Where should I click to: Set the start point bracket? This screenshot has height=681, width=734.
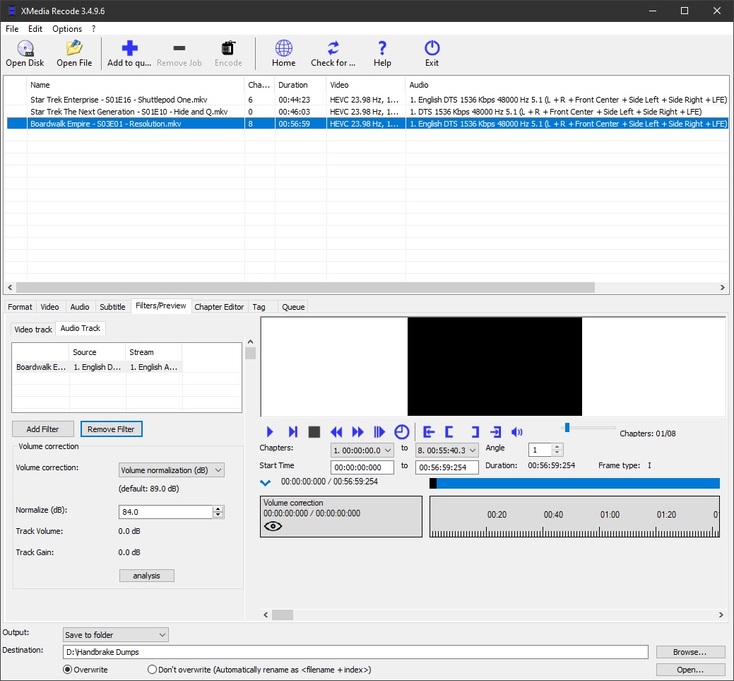(449, 432)
